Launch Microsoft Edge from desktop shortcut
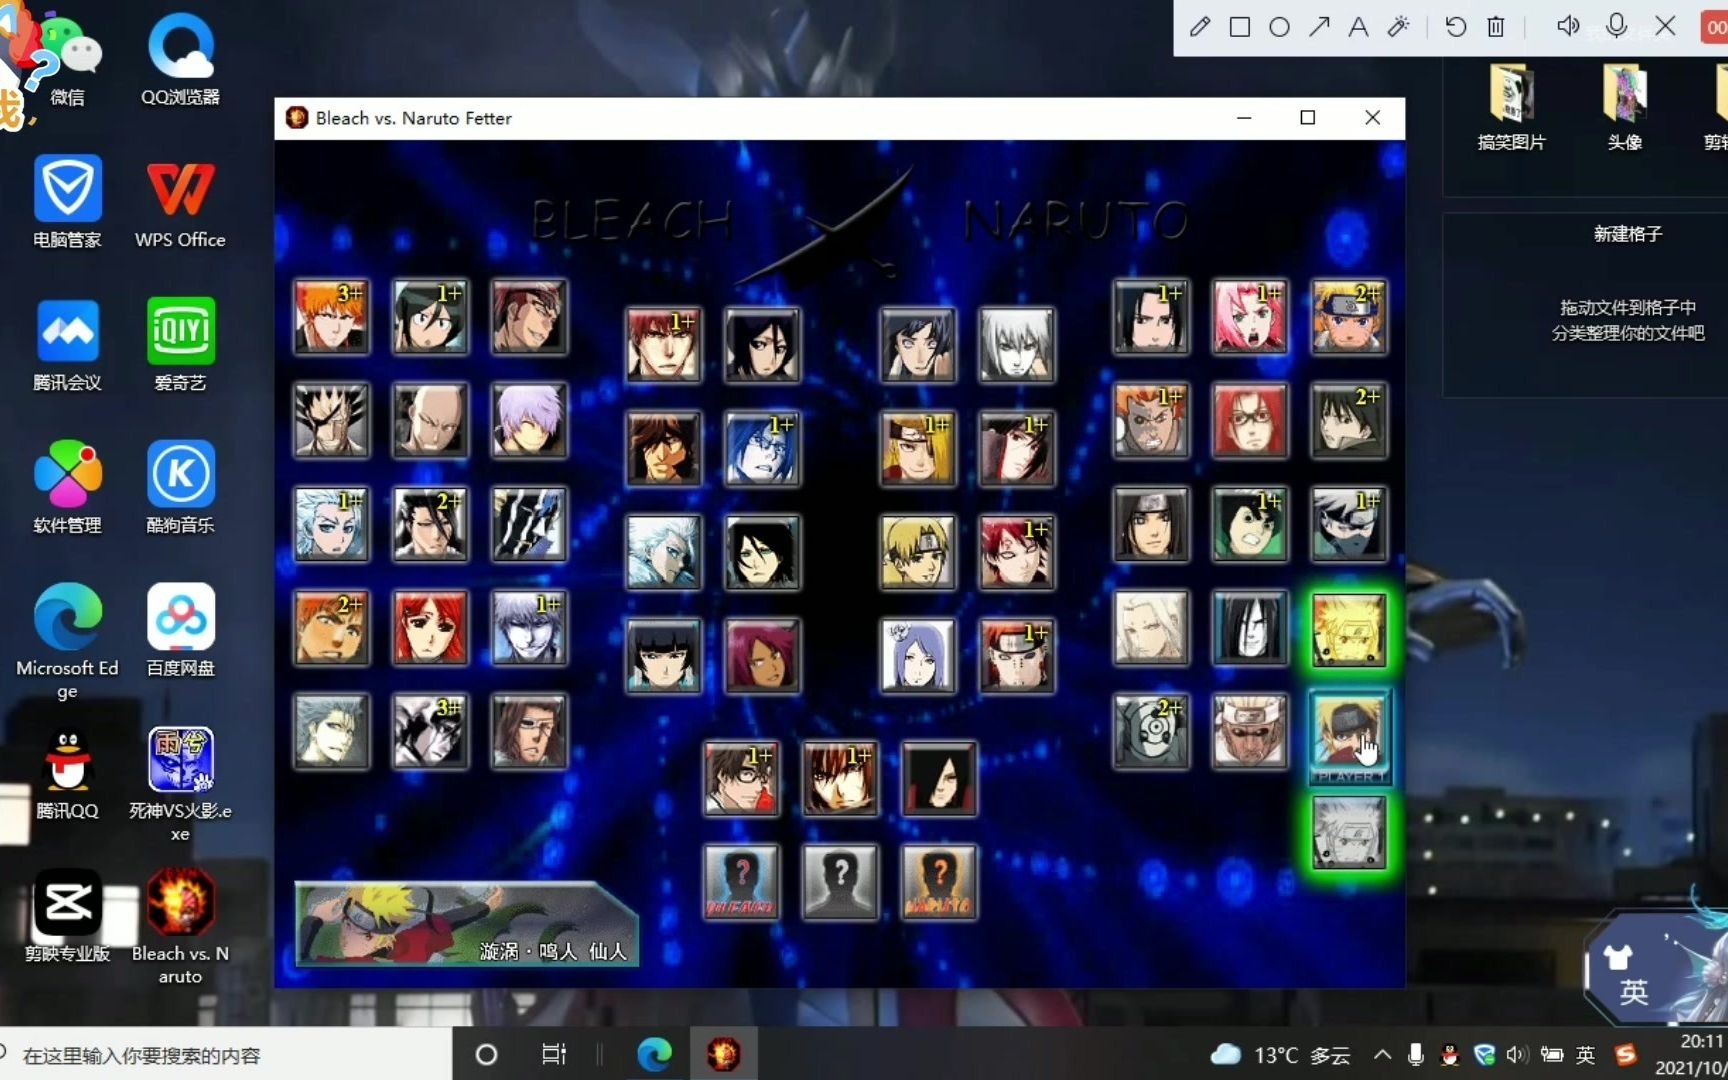Screen dimensions: 1728x1080 pyautogui.click(x=67, y=642)
